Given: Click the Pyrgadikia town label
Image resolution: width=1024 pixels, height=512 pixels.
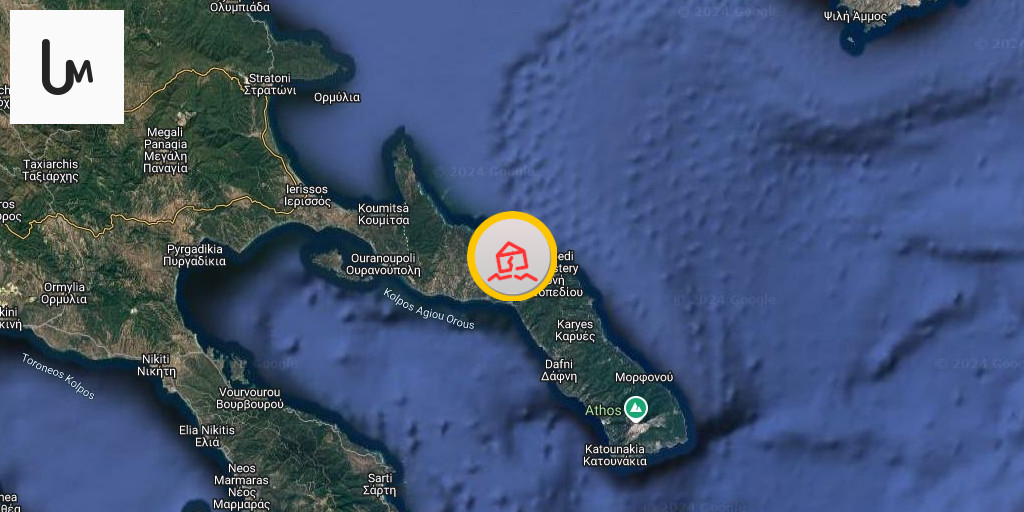Looking at the screenshot, I should [195, 255].
